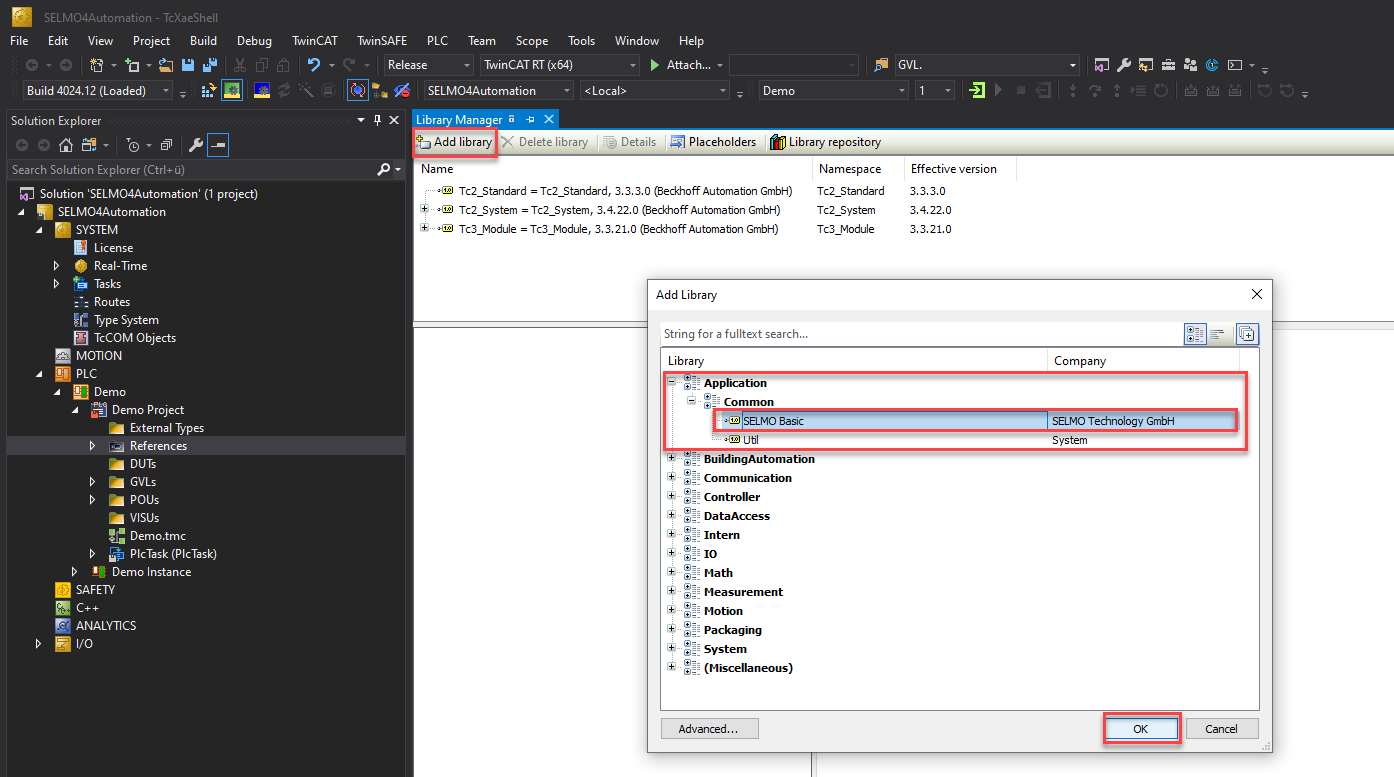Click the Find in Files icon beside GVL. box
The width and height of the screenshot is (1394, 777).
tap(881, 66)
